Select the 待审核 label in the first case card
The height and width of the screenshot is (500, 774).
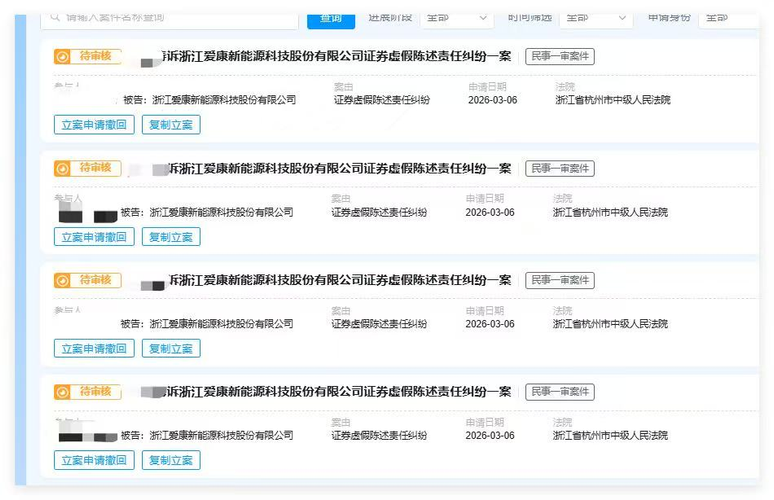(95, 56)
